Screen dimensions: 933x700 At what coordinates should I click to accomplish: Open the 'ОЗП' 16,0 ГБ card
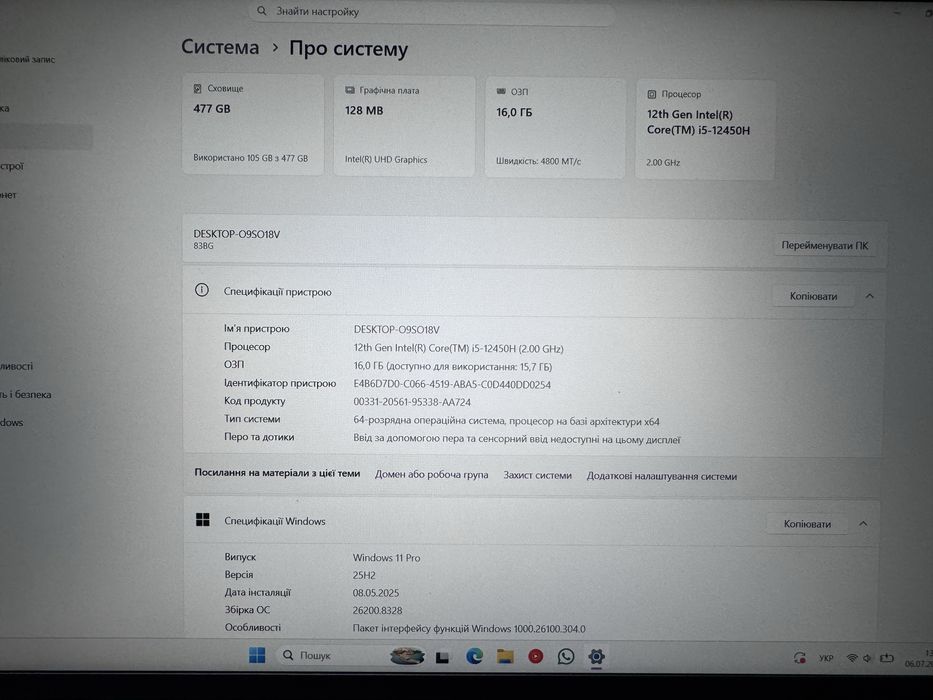pos(555,127)
